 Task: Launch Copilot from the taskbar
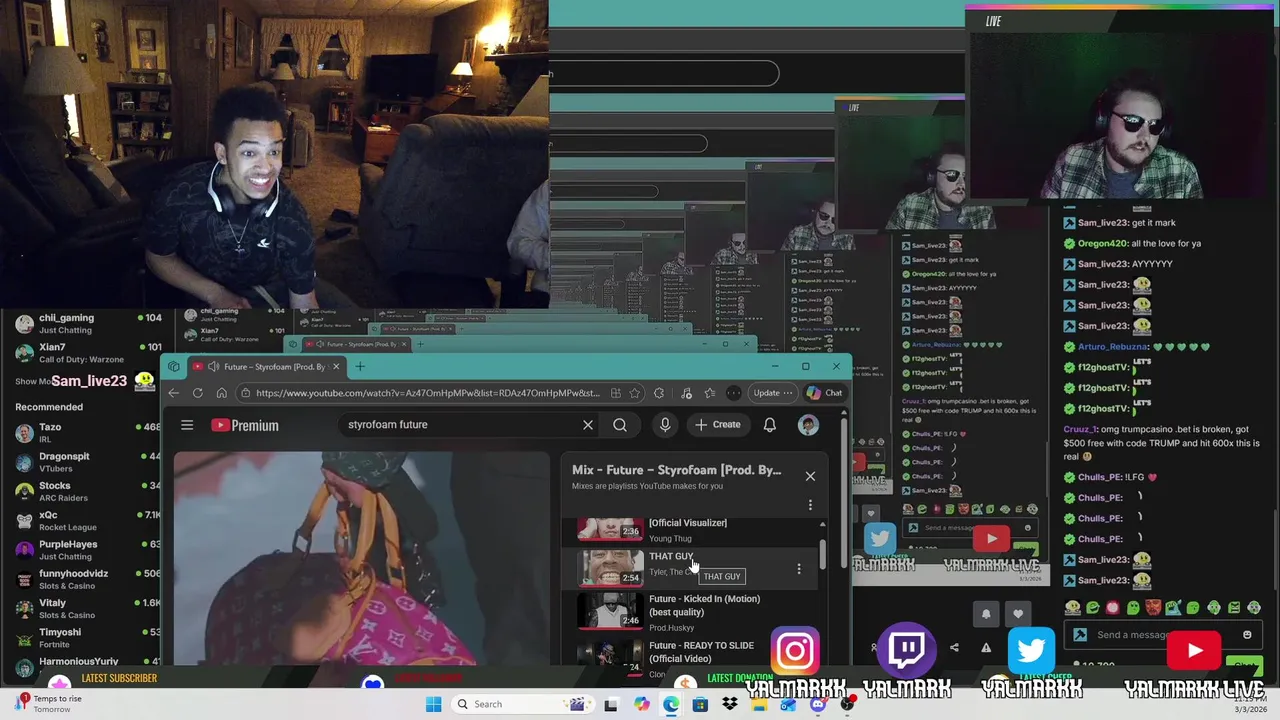(x=641, y=704)
